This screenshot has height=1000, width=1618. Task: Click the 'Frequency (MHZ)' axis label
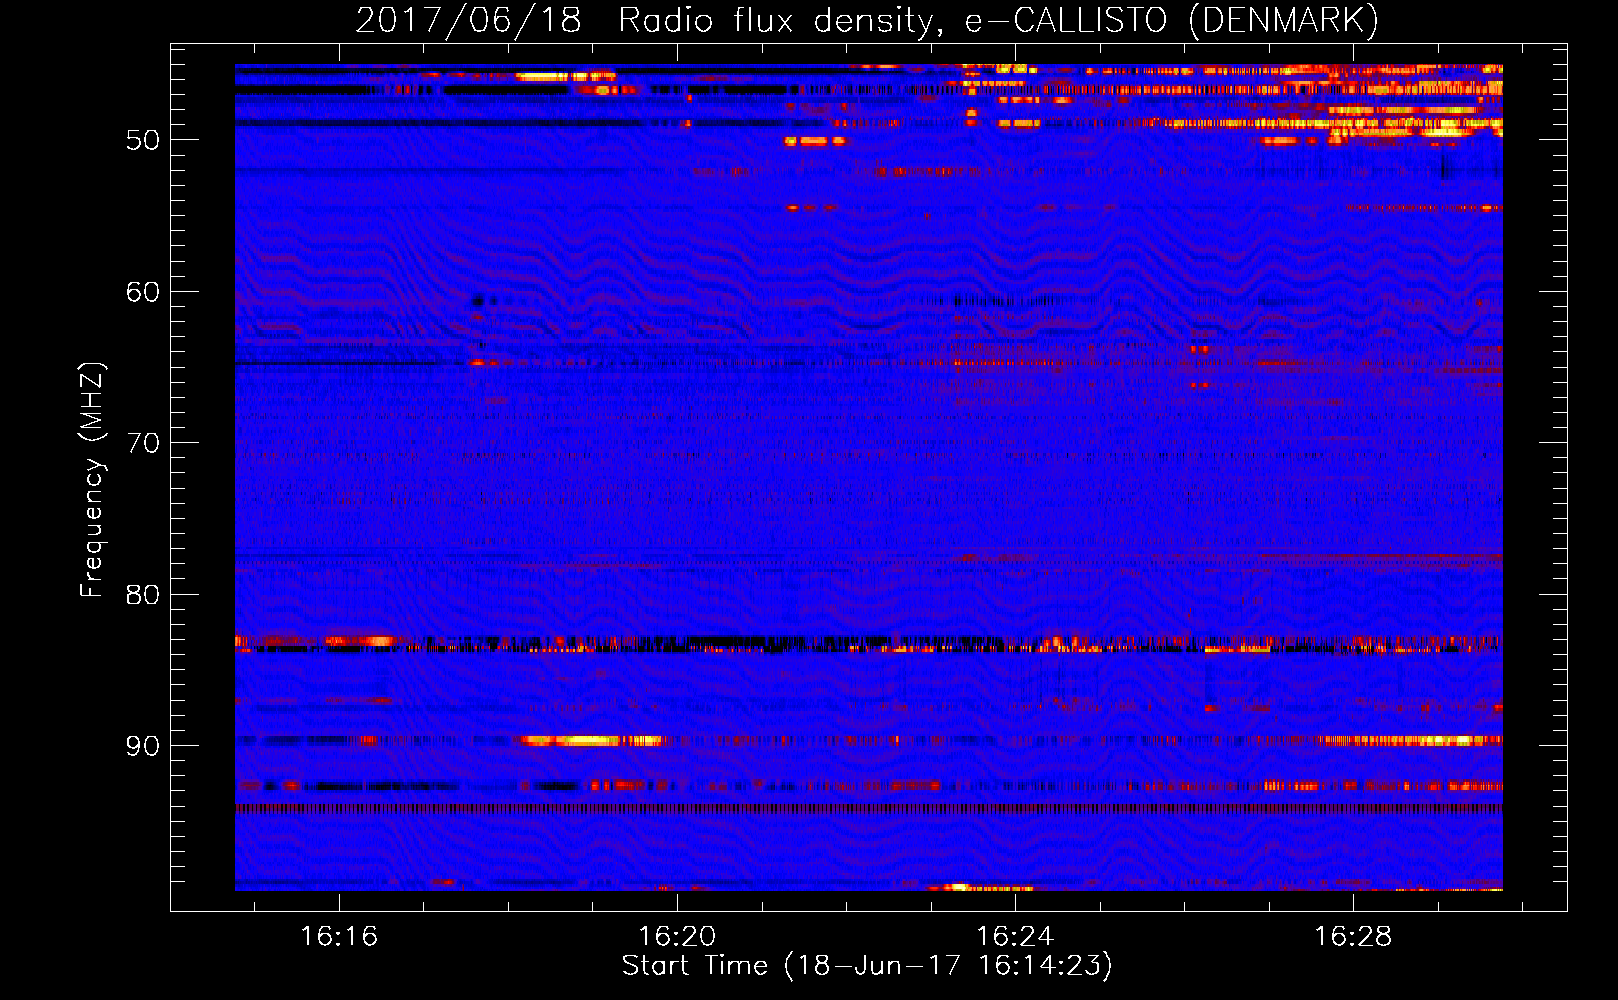(x=92, y=480)
